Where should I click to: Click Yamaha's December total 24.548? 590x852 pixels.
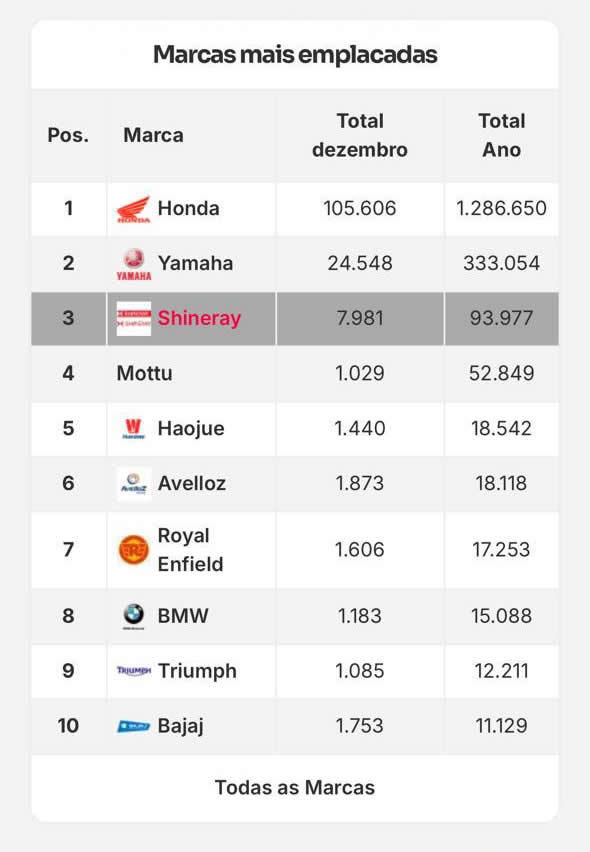pyautogui.click(x=360, y=264)
